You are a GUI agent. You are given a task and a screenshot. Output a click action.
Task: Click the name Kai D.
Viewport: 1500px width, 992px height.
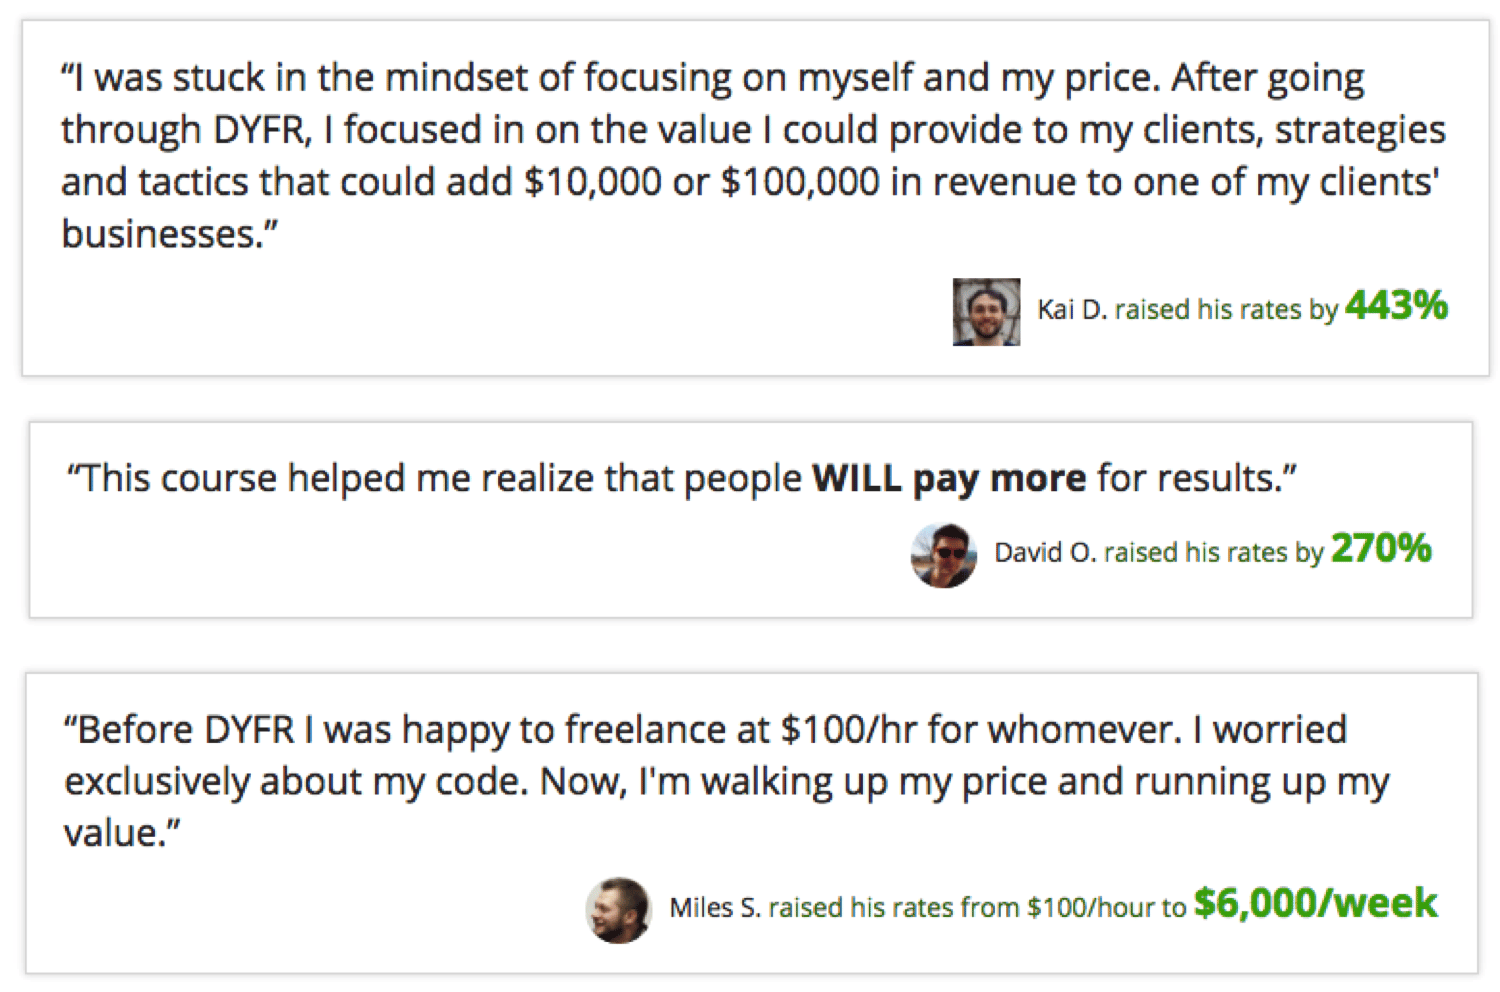coord(1071,310)
